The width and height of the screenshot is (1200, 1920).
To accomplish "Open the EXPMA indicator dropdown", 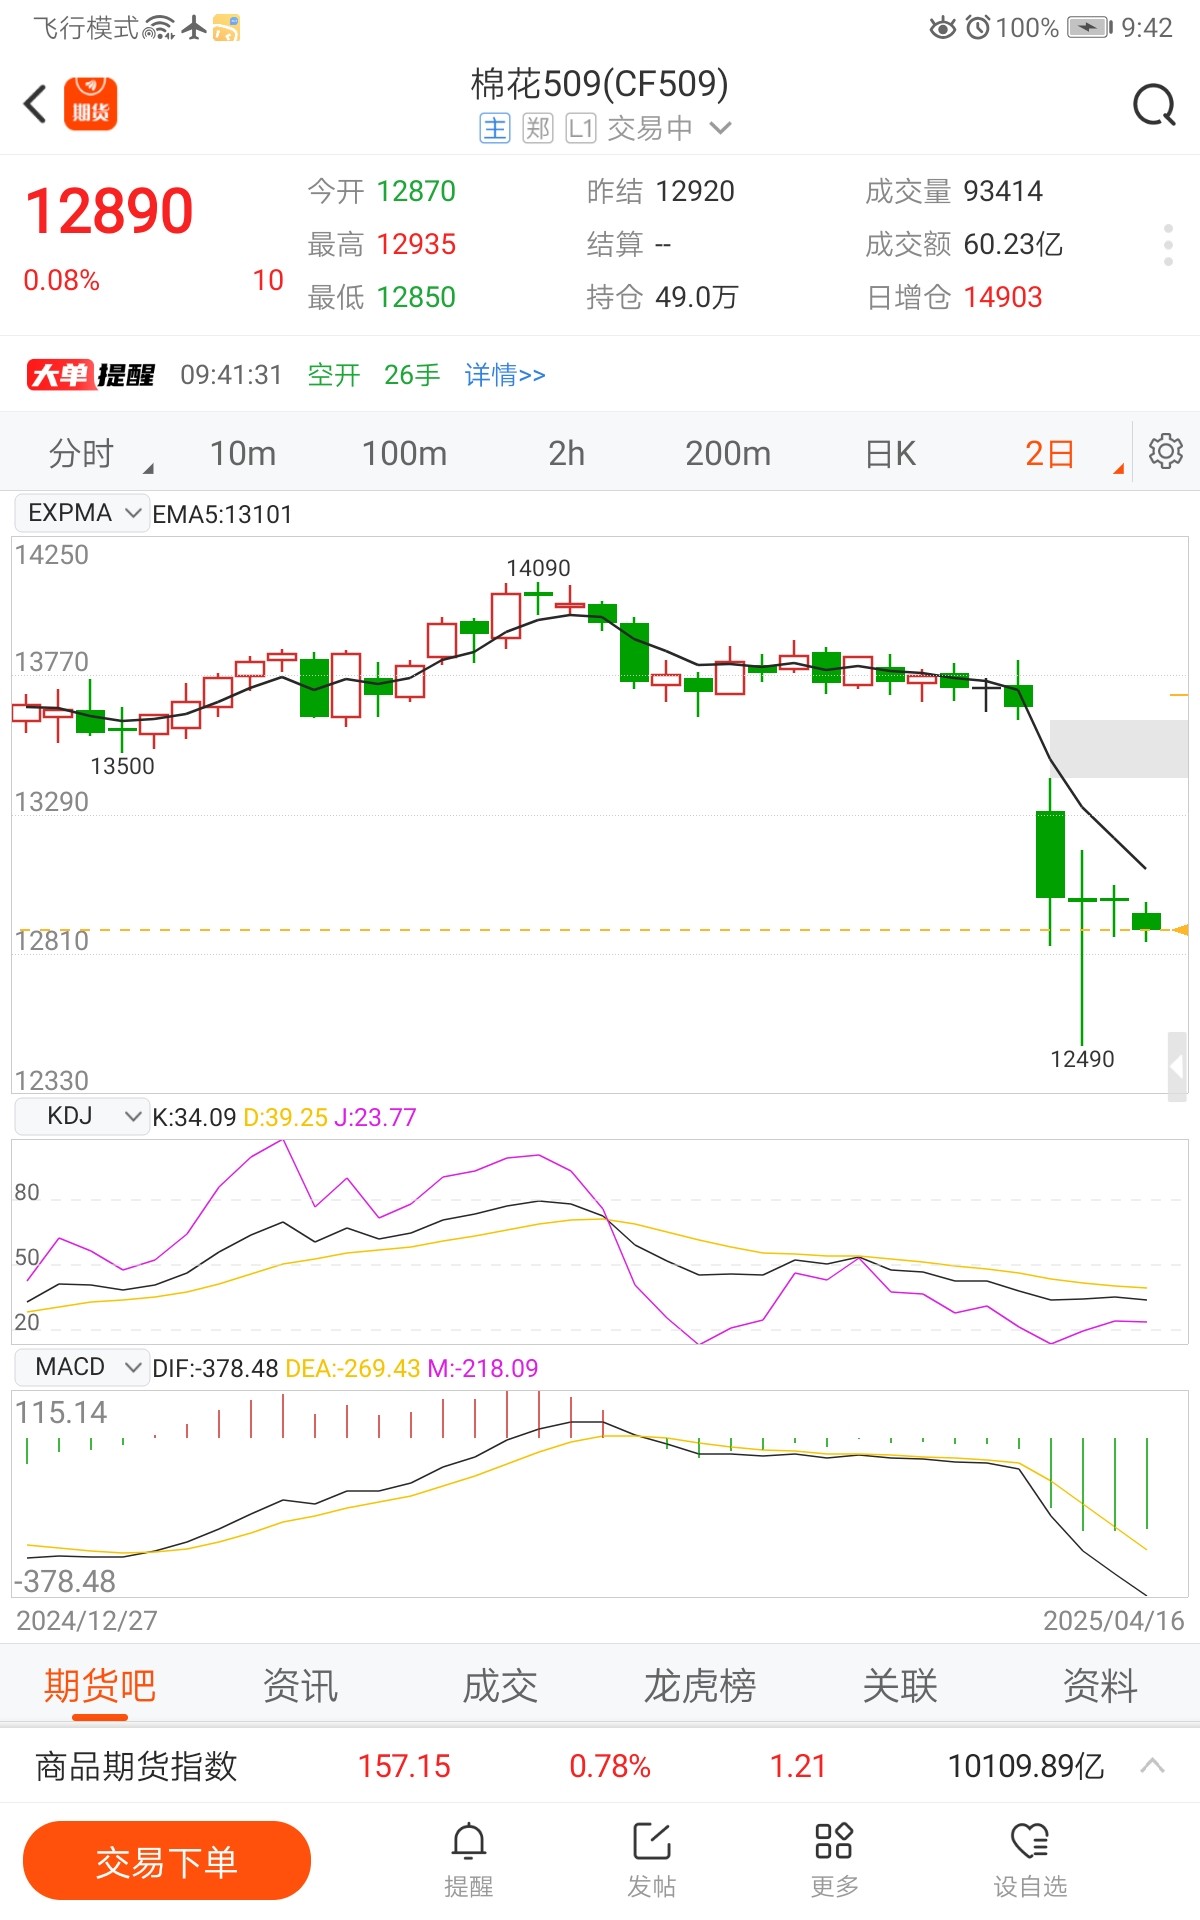I will point(82,513).
